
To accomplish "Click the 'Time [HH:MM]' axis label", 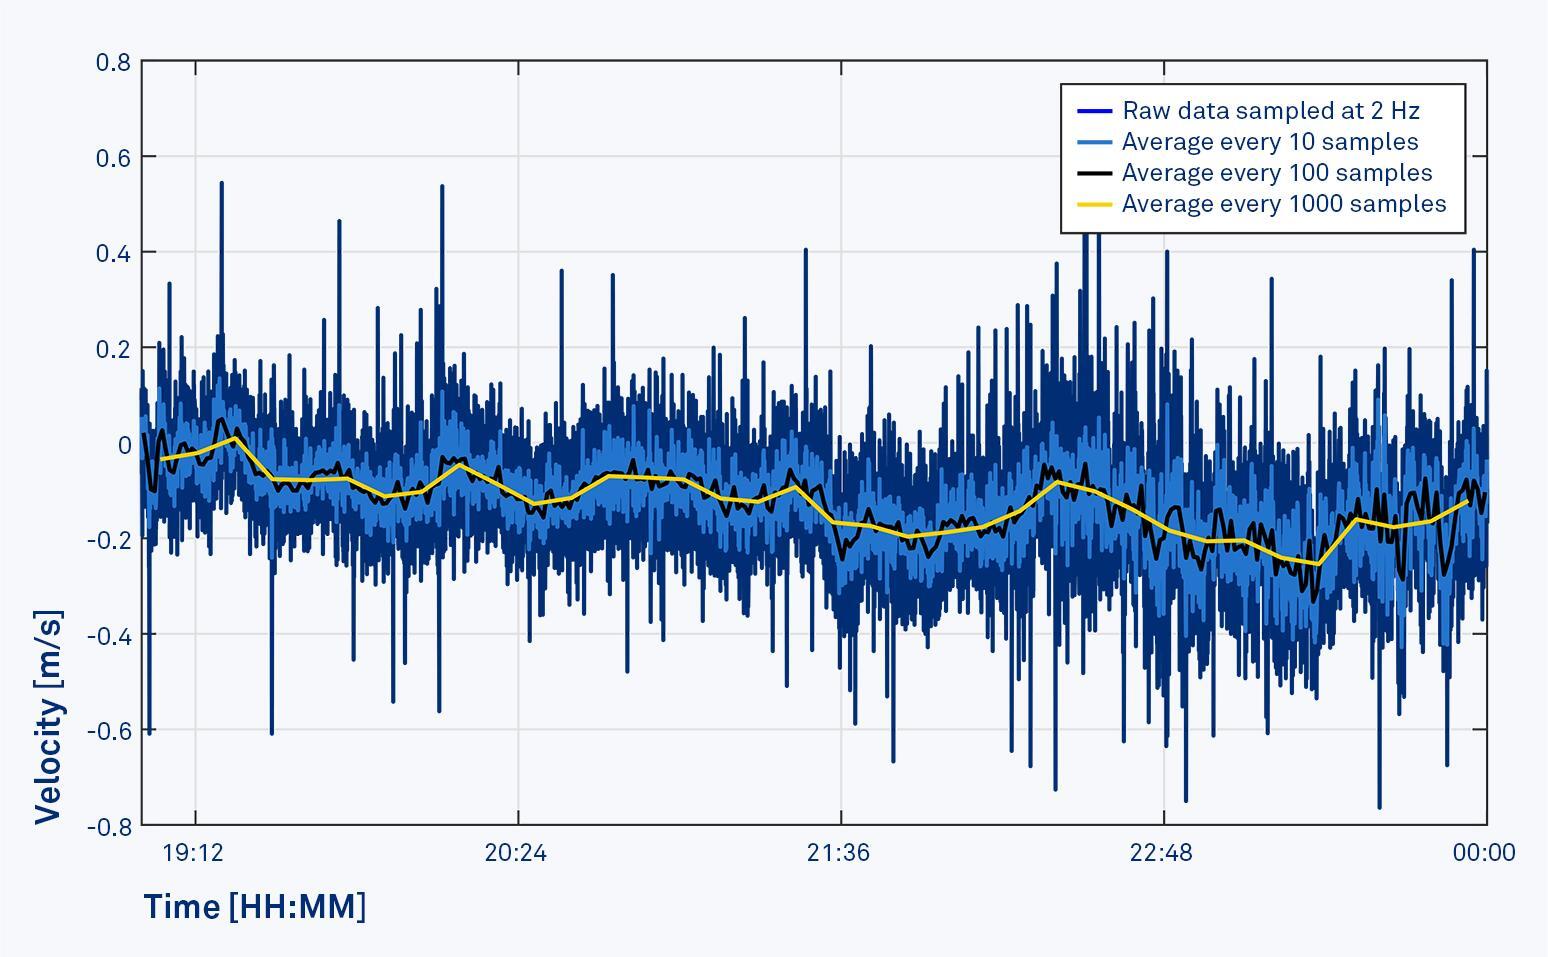I will [257, 906].
